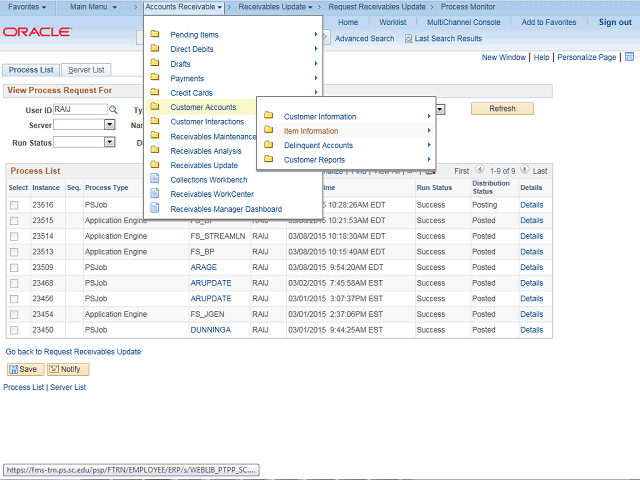This screenshot has width=640, height=480.
Task: Click the Collections Workbench page icon
Action: (155, 179)
